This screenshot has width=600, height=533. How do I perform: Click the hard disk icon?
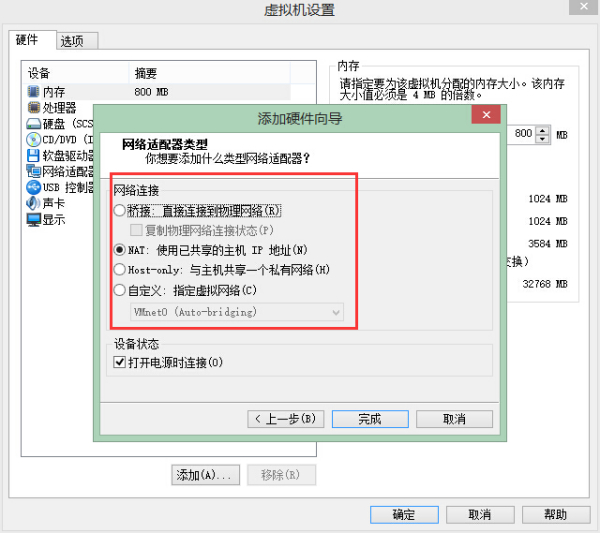point(33,124)
